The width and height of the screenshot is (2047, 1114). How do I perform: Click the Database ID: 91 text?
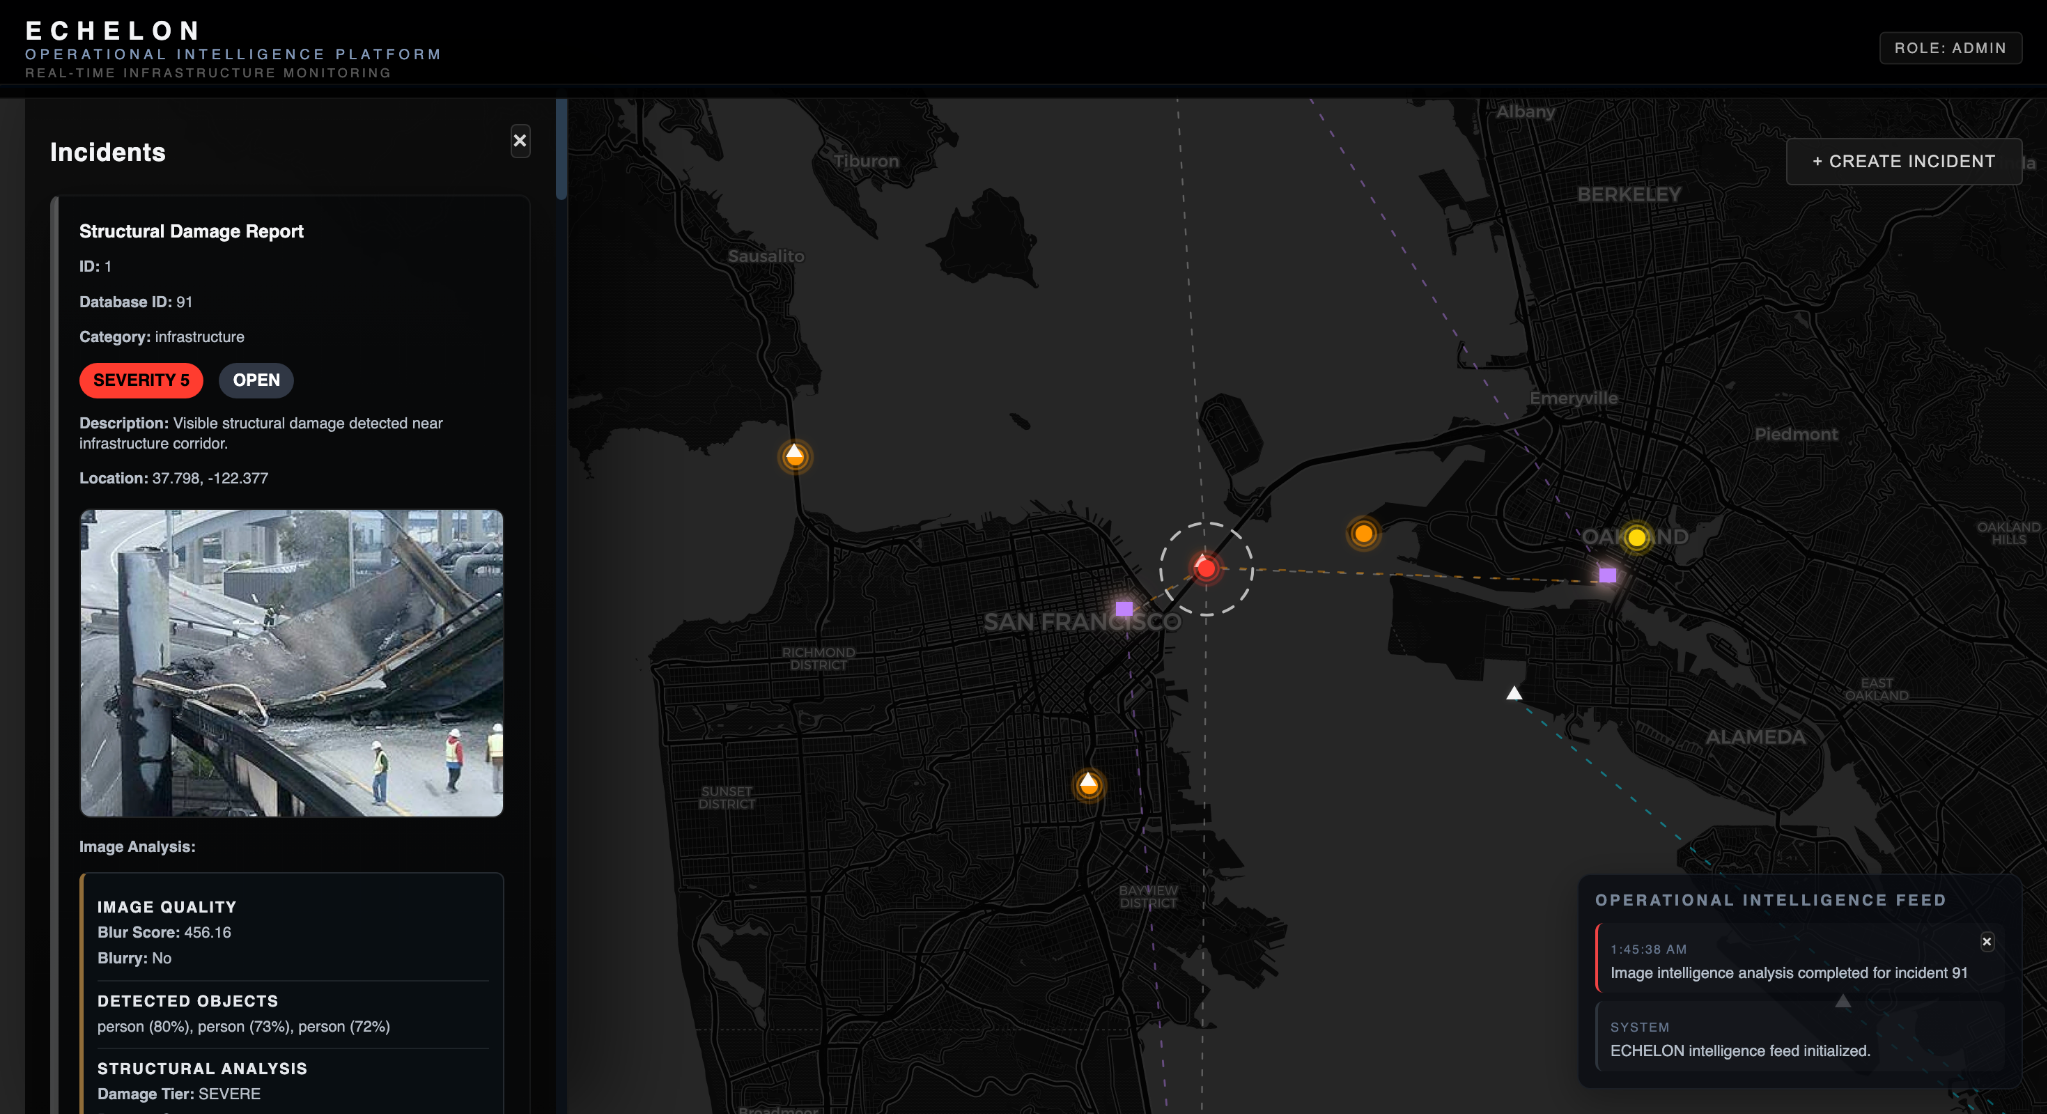point(136,302)
